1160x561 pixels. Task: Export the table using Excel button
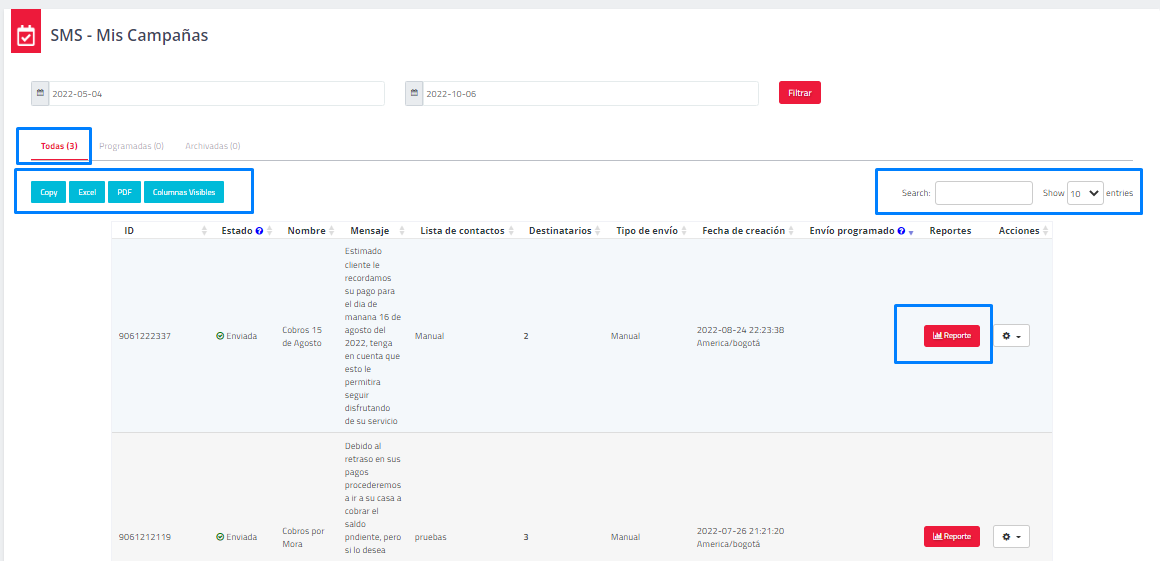click(x=86, y=192)
